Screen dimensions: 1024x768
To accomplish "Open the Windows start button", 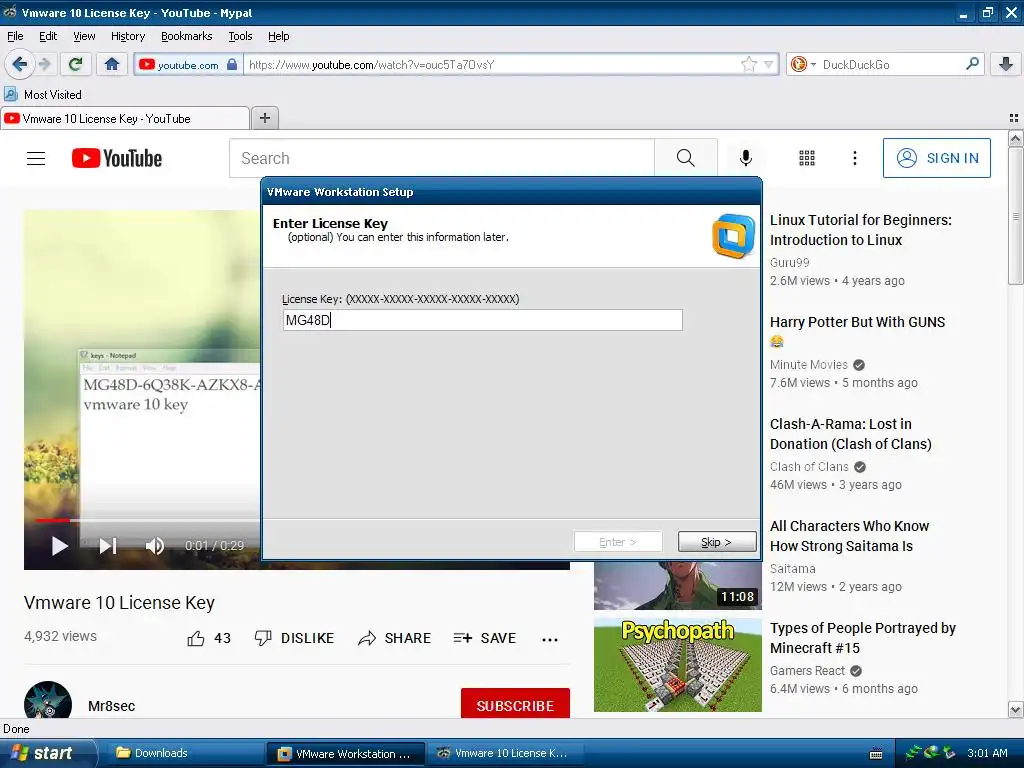I will pyautogui.click(x=46, y=753).
